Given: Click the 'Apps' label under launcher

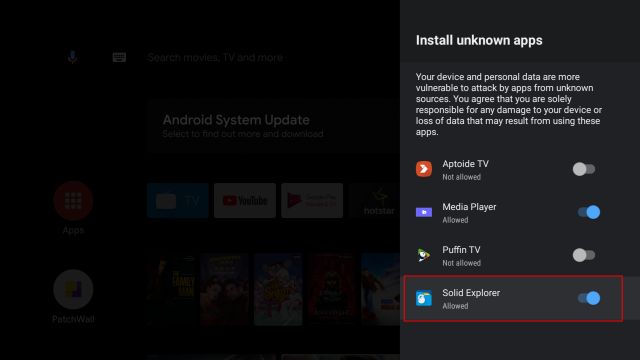Looking at the screenshot, I should click(73, 230).
